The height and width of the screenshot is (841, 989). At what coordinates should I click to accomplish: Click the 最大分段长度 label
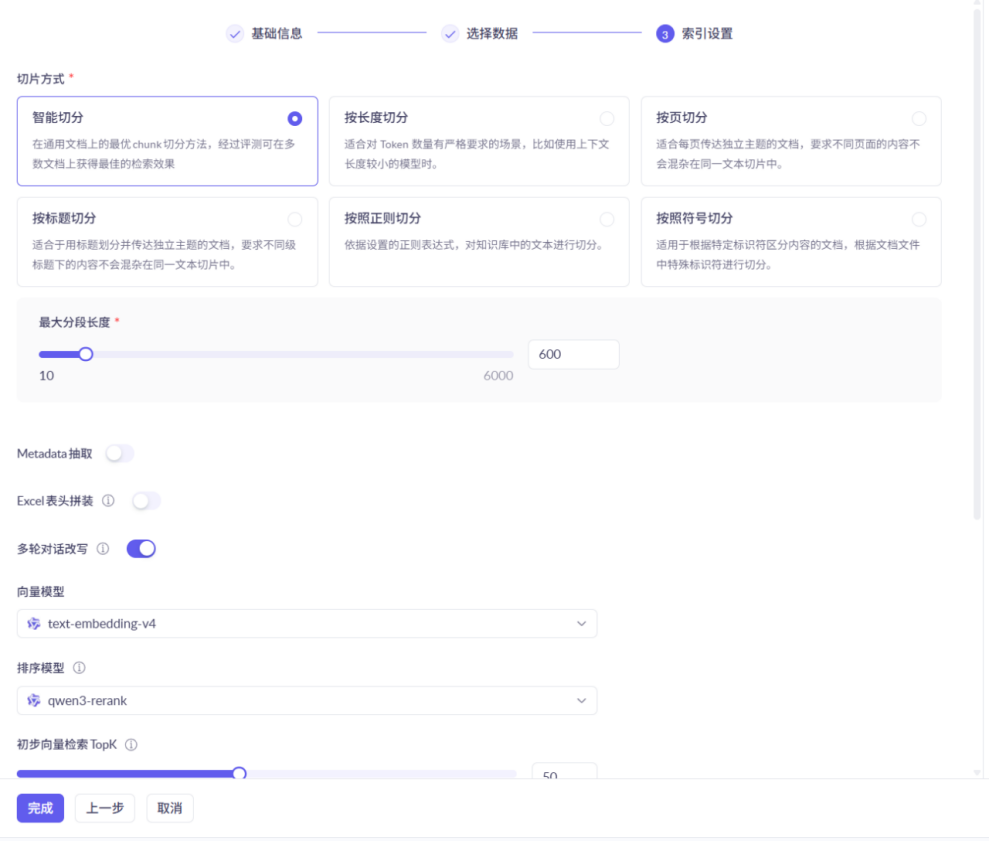click(x=74, y=322)
